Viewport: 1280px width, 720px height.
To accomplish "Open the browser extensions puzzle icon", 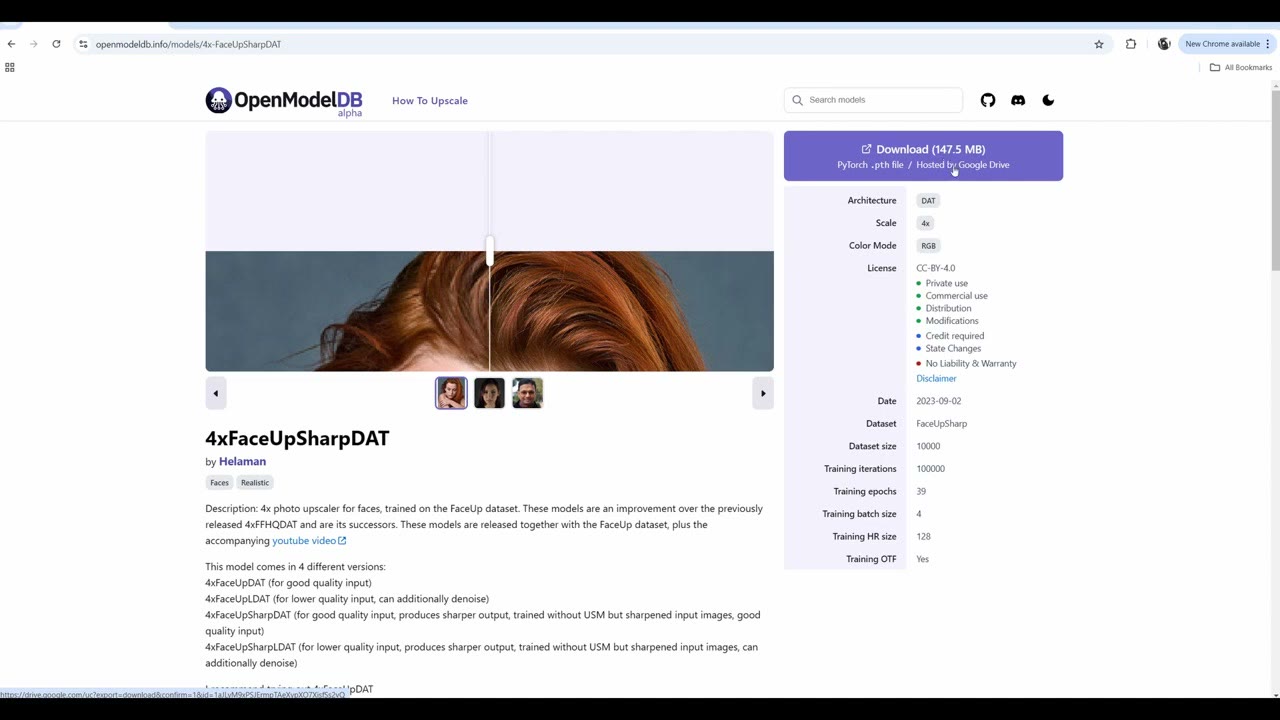I will point(1131,44).
